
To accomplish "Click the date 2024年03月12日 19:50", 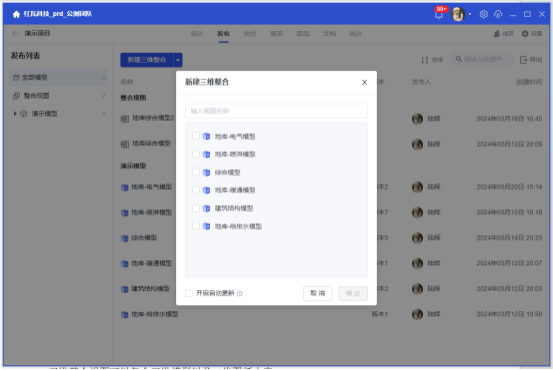I will (x=509, y=314).
